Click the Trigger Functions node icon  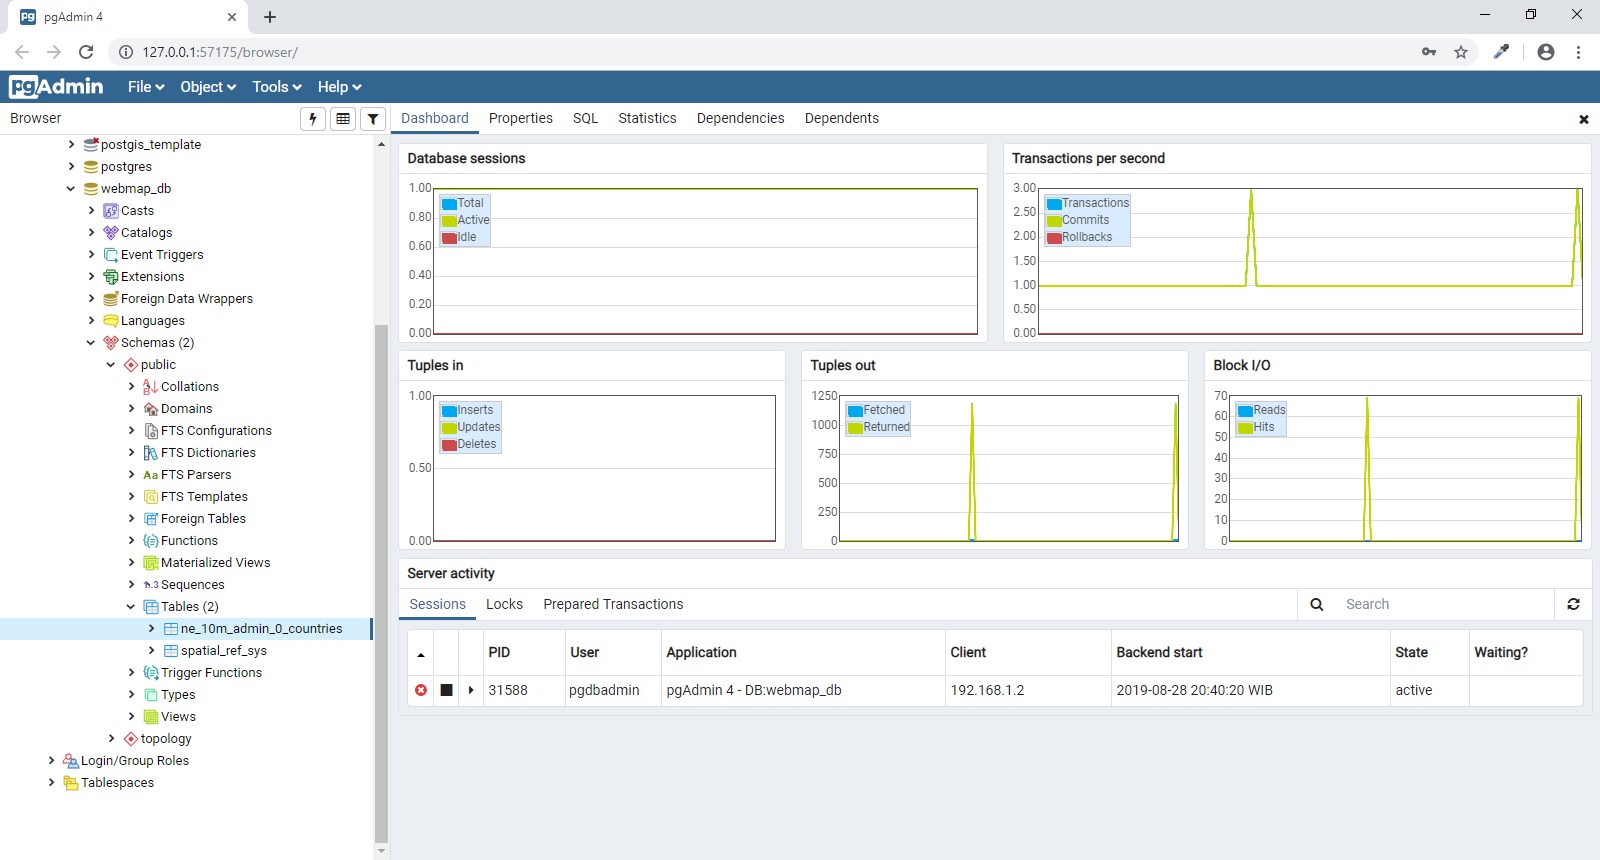click(151, 673)
